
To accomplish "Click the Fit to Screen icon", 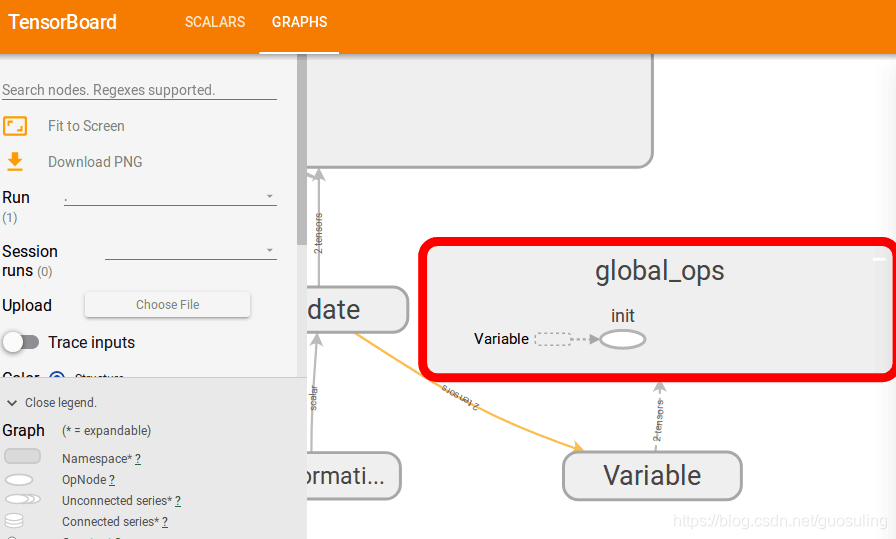I will pyautogui.click(x=15, y=126).
